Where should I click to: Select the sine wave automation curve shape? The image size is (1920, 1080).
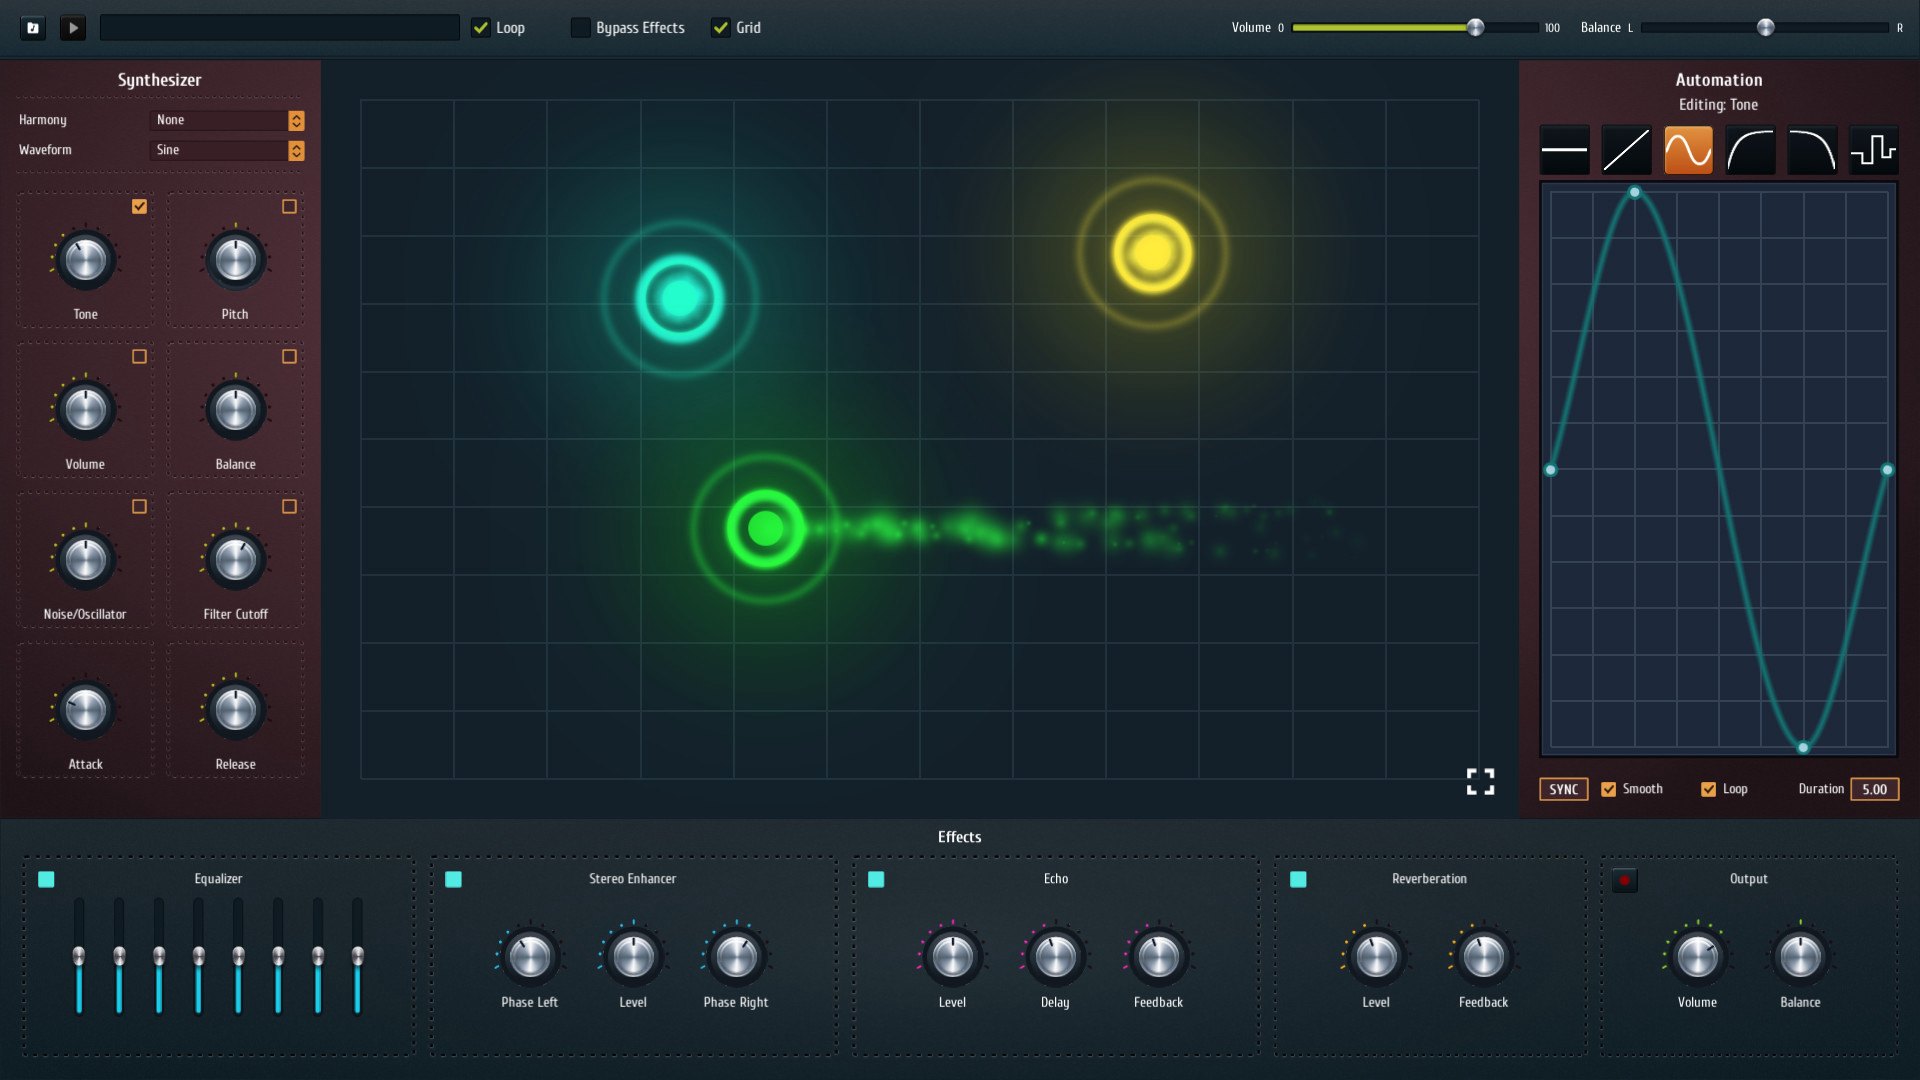pyautogui.click(x=1689, y=150)
